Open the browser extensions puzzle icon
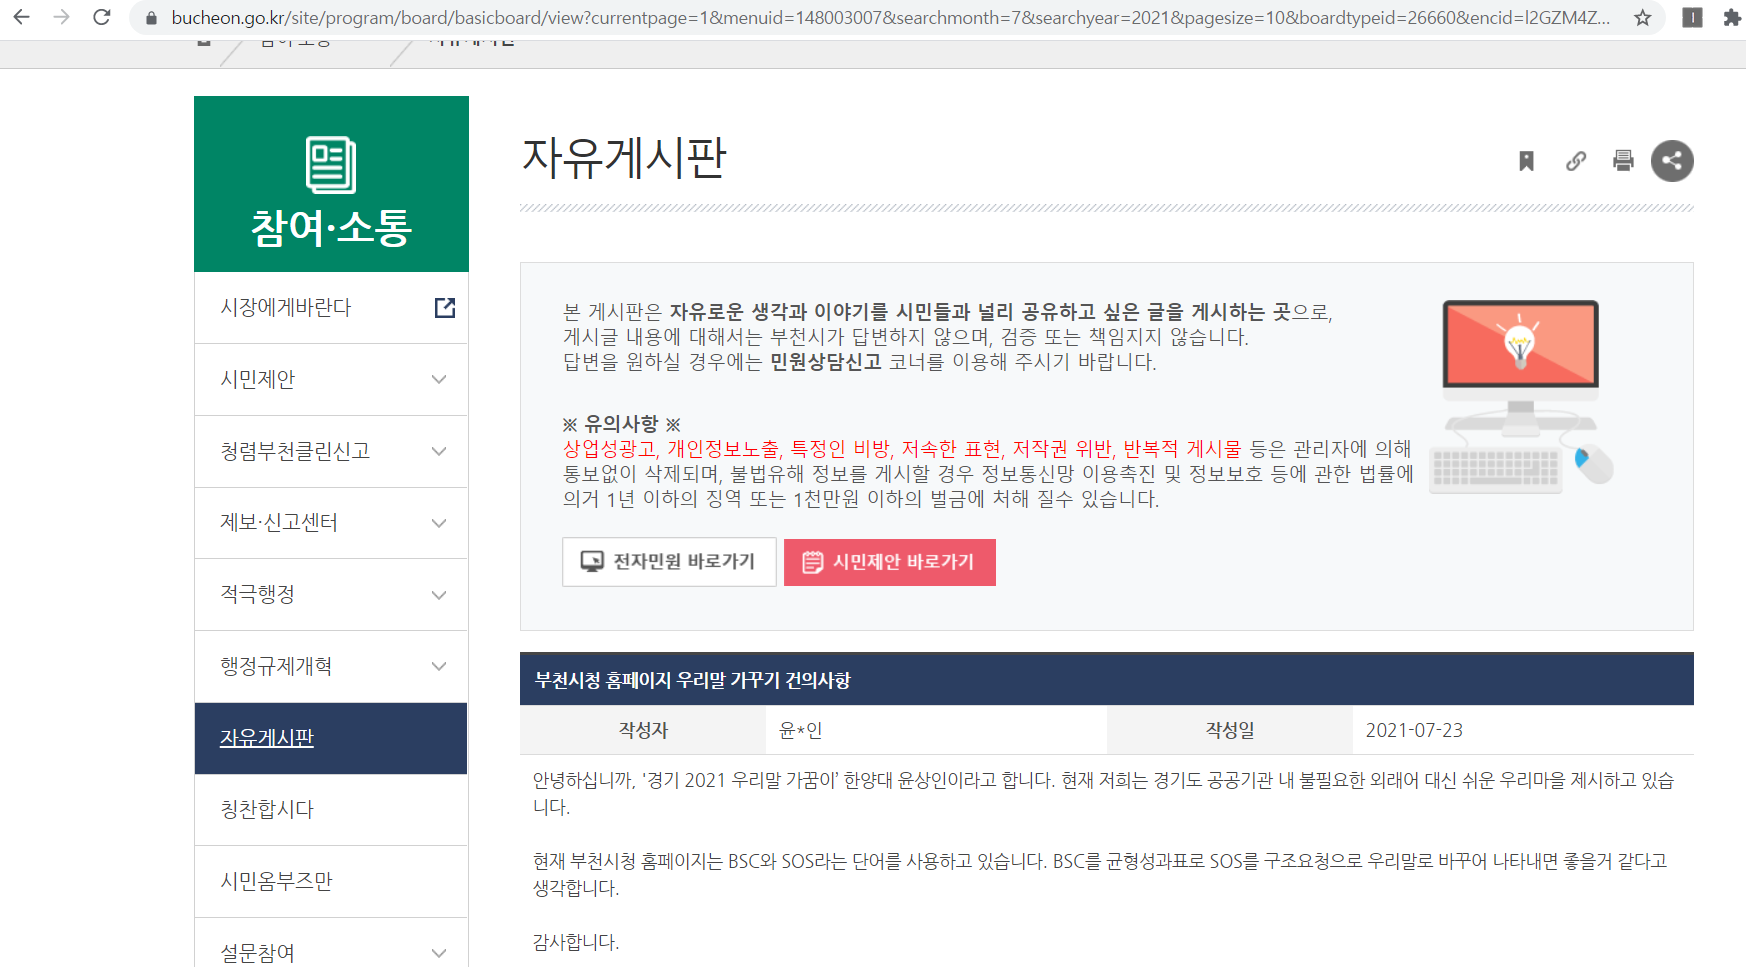 [1732, 18]
